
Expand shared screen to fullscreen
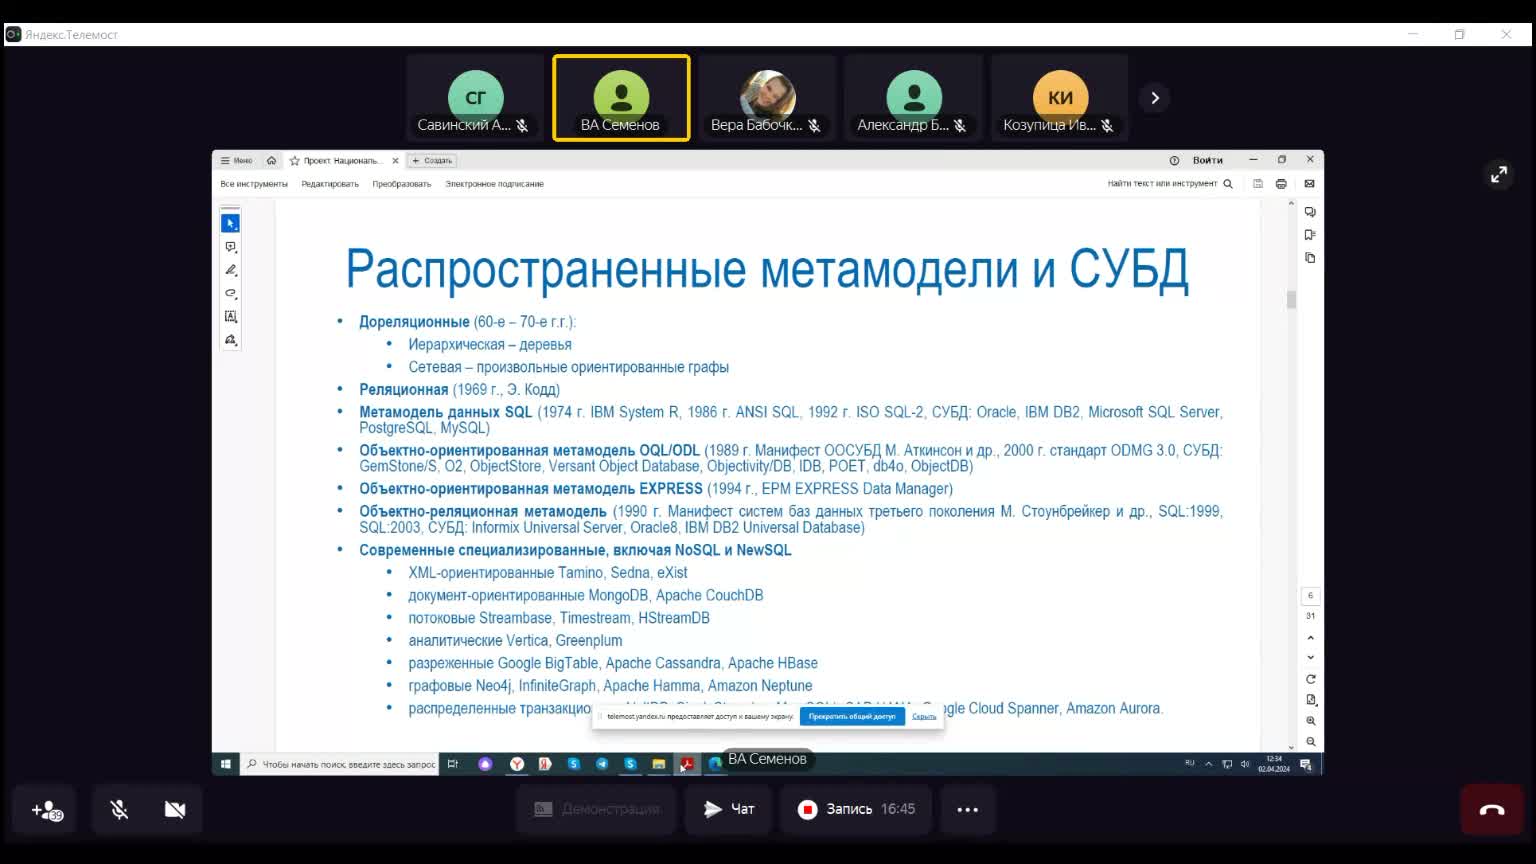pyautogui.click(x=1498, y=174)
